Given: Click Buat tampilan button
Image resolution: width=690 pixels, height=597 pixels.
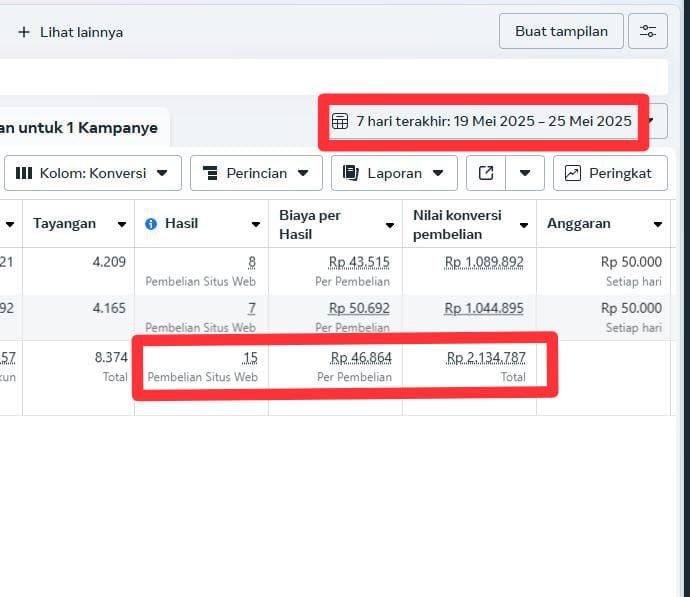Looking at the screenshot, I should click(x=561, y=31).
